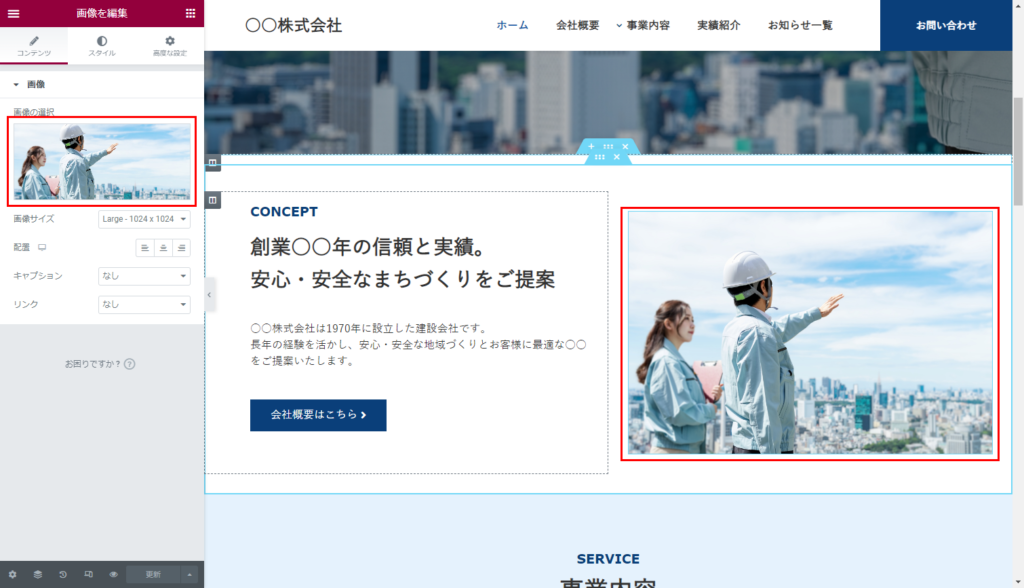Set image alignment to left
The width and height of the screenshot is (1024, 588).
click(145, 247)
